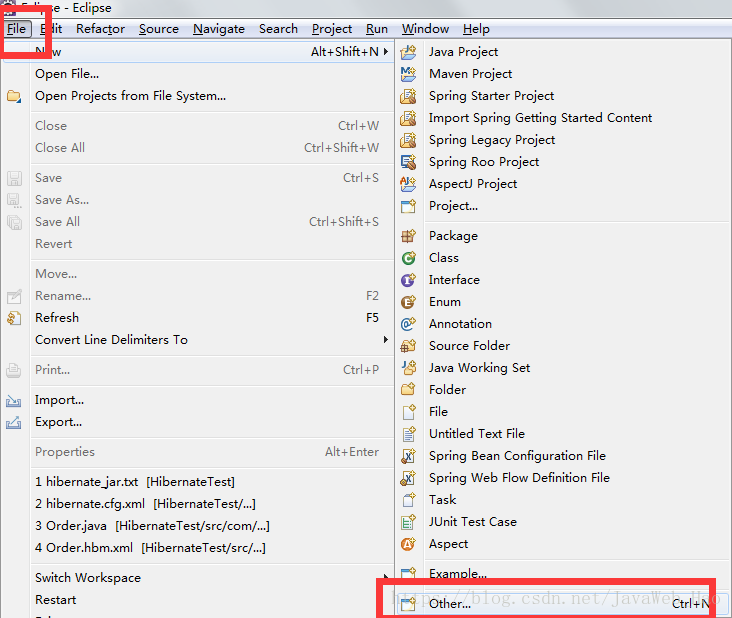This screenshot has width=732, height=618.
Task: Click the Java Working Set icon
Action: (x=408, y=367)
